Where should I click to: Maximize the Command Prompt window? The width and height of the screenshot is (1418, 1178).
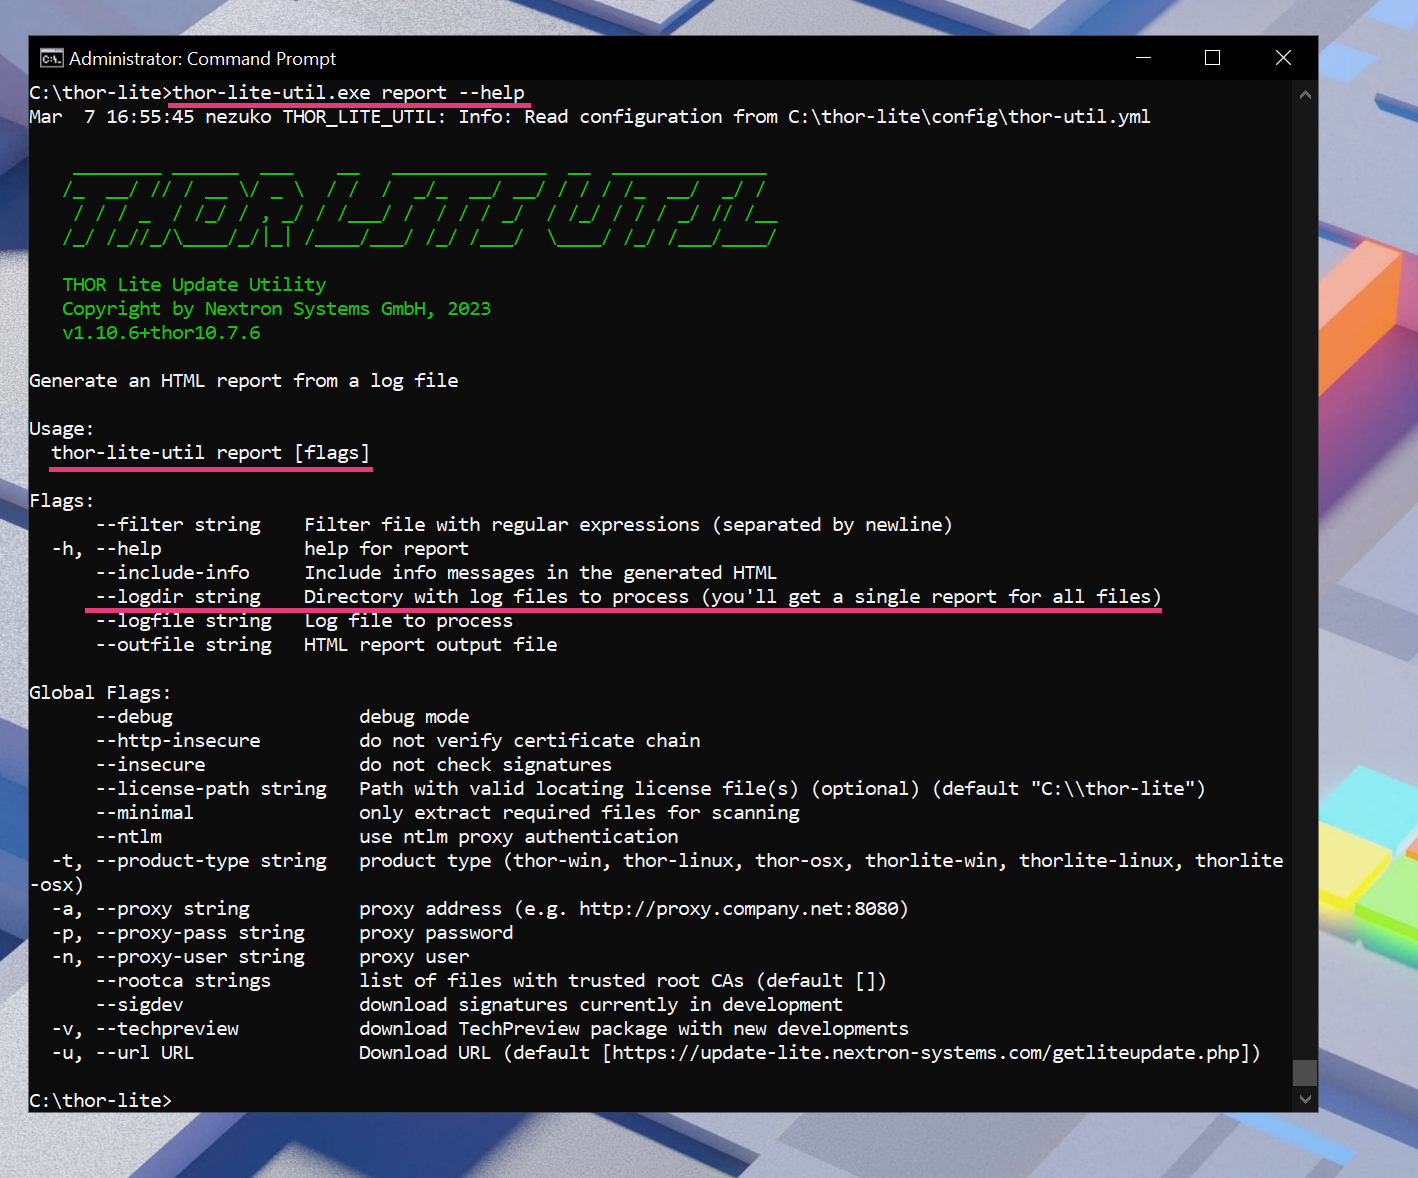coord(1212,58)
